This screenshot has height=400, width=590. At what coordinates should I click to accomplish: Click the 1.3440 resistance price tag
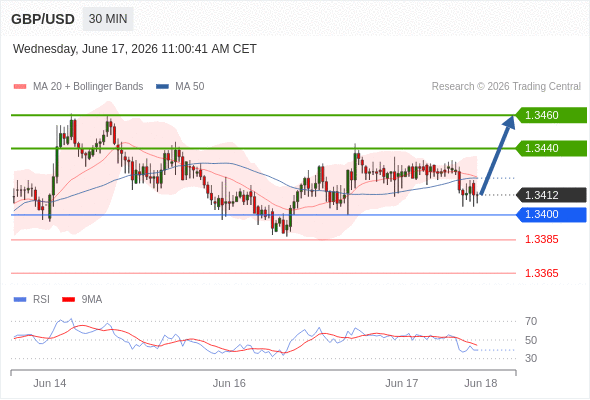tap(551, 148)
